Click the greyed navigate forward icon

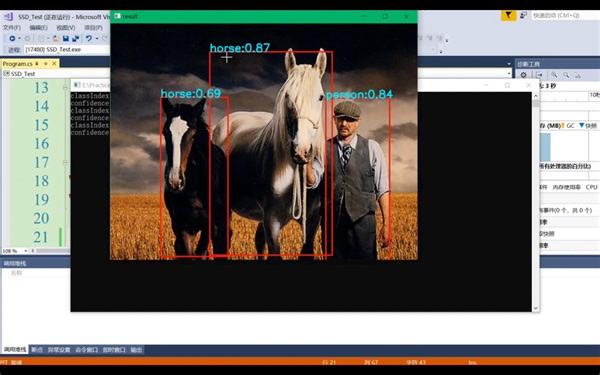click(x=27, y=38)
